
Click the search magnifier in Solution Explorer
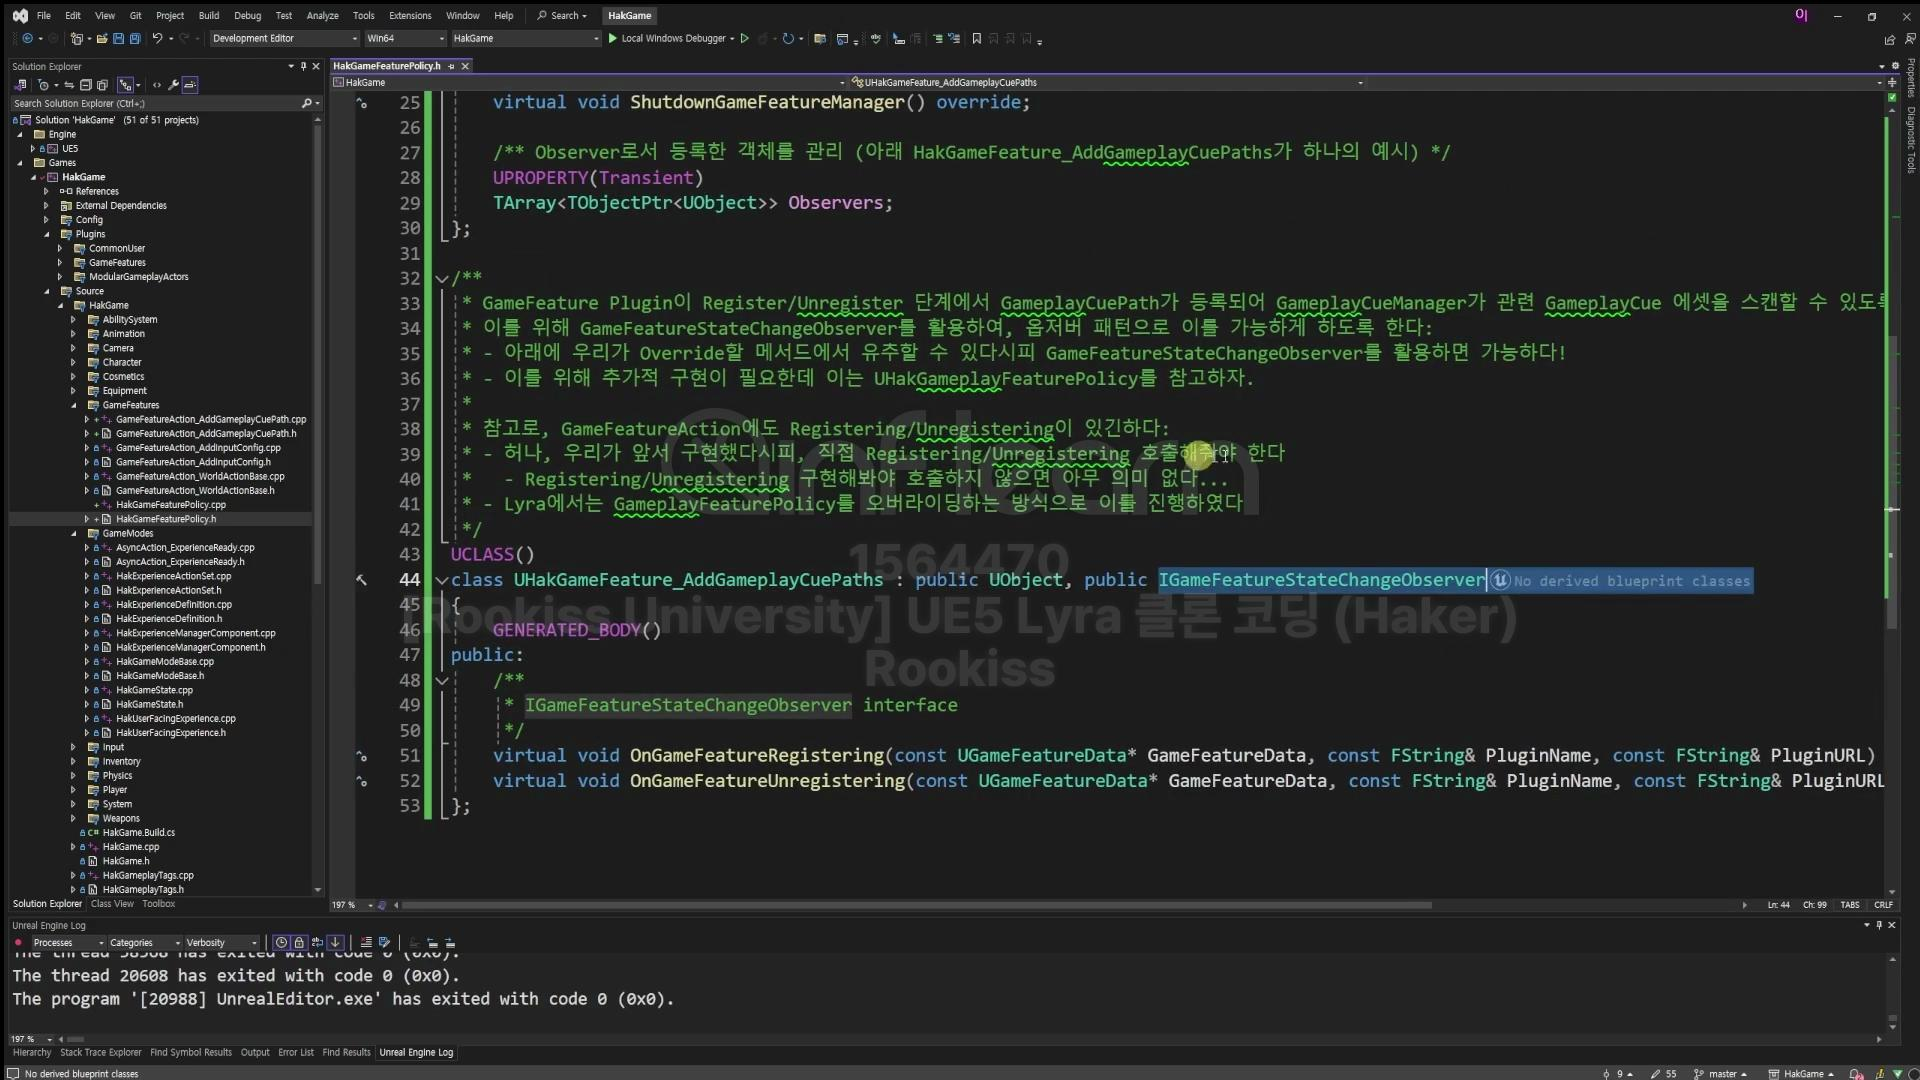[x=306, y=103]
